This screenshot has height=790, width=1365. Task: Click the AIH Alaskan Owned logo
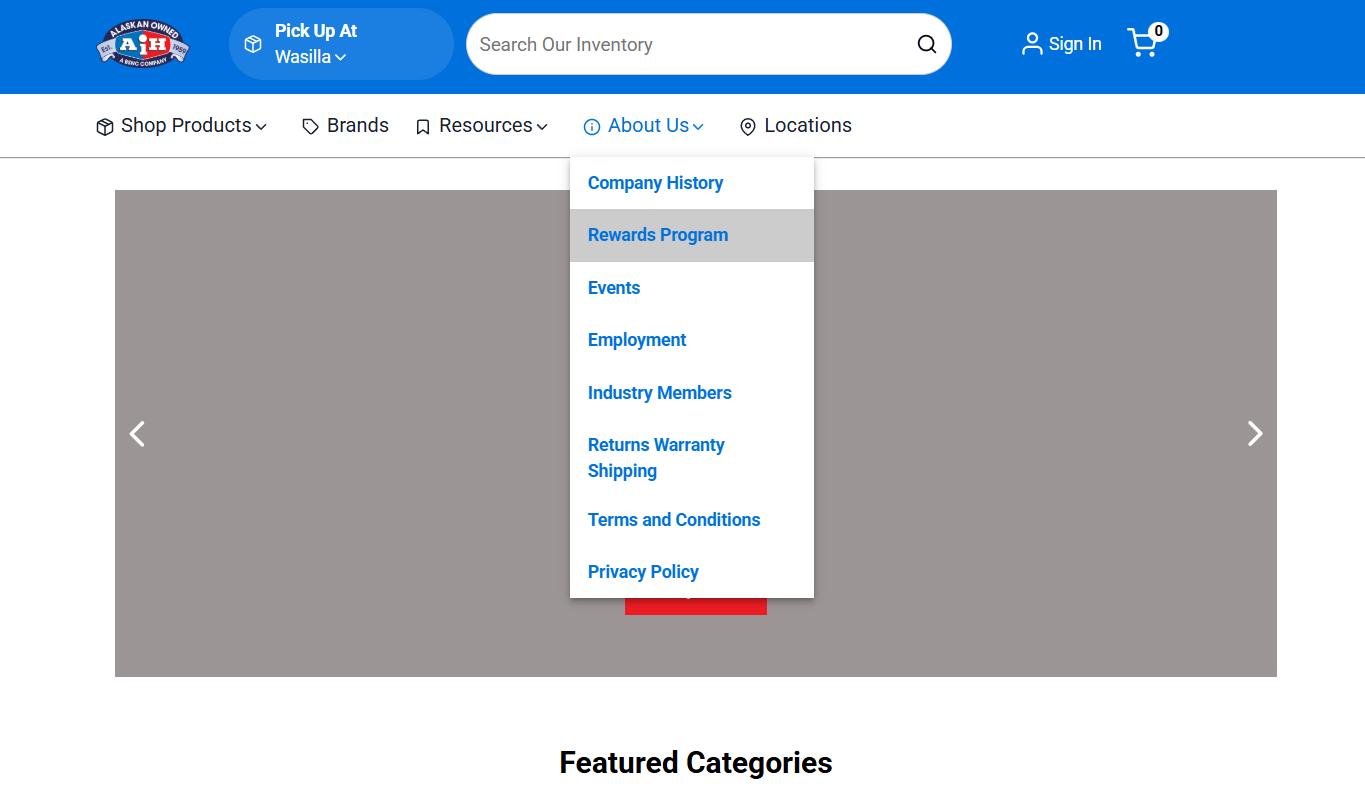click(143, 44)
